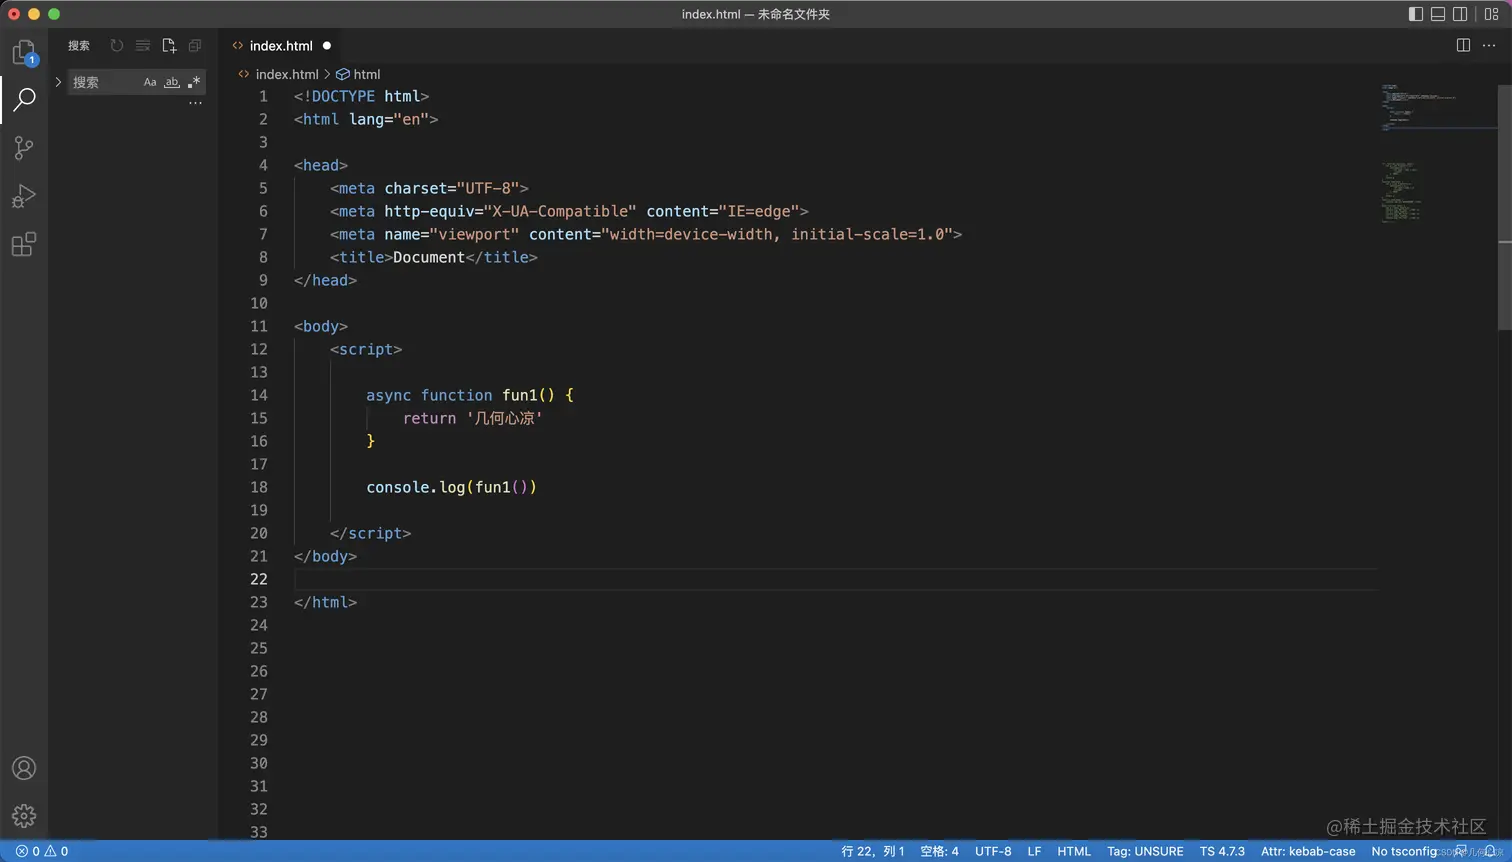Click the errors and warnings status indicator

(x=42, y=851)
